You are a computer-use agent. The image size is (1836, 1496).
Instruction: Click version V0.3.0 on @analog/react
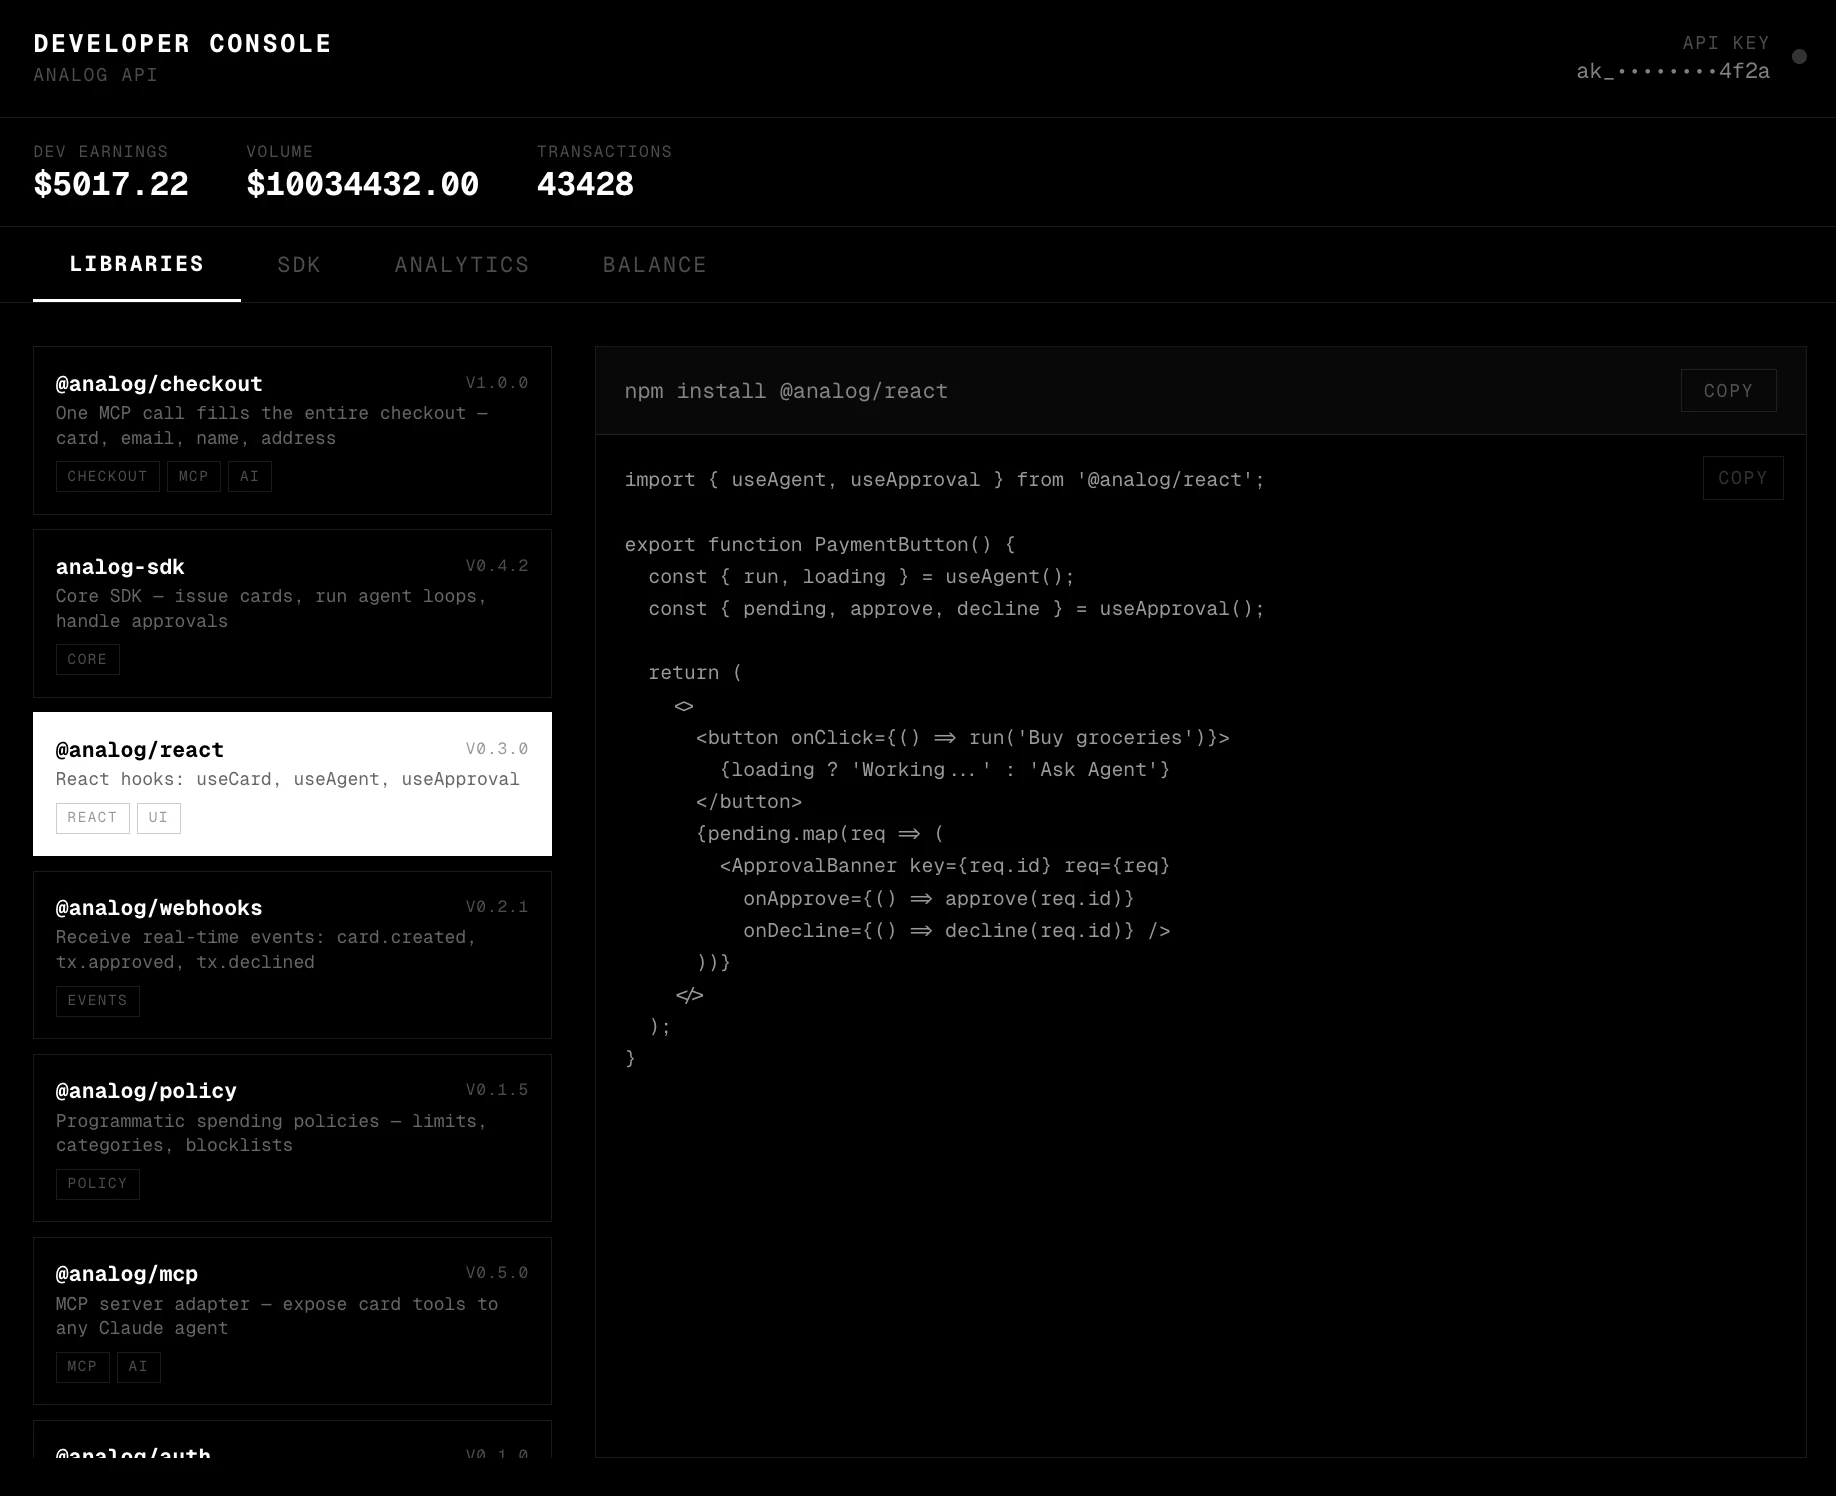497,749
